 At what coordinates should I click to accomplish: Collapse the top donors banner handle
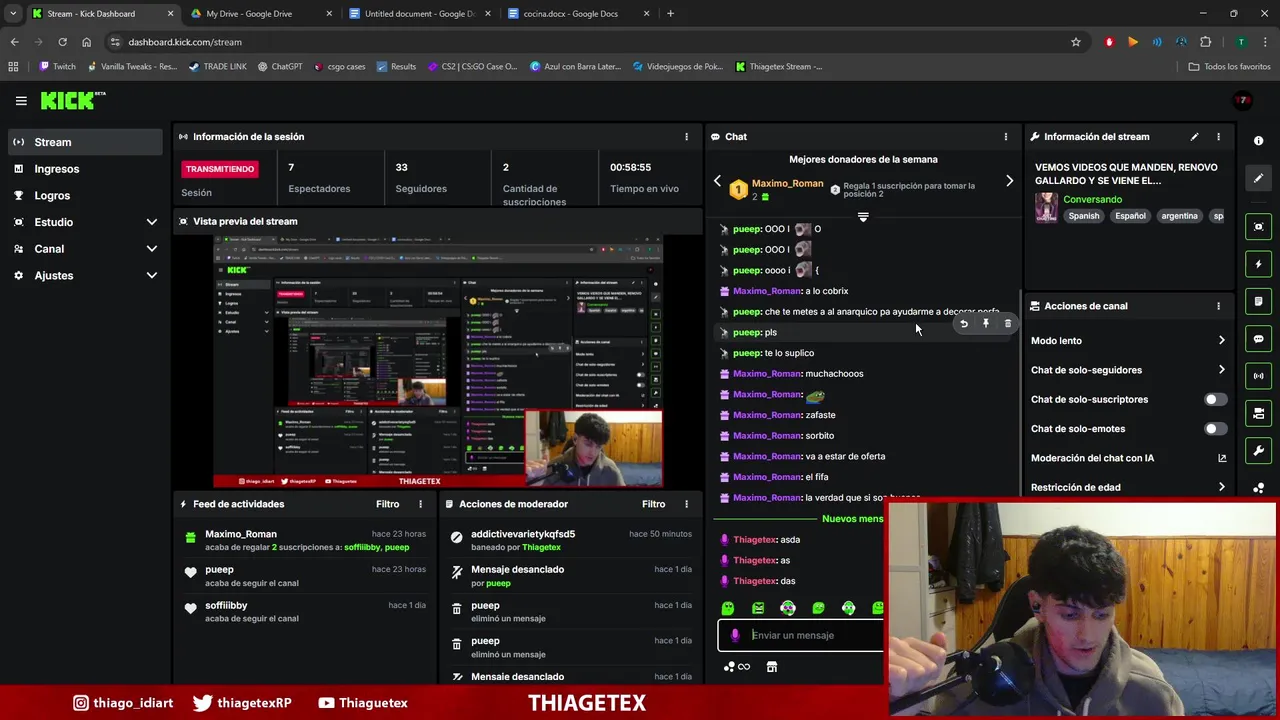click(x=863, y=216)
